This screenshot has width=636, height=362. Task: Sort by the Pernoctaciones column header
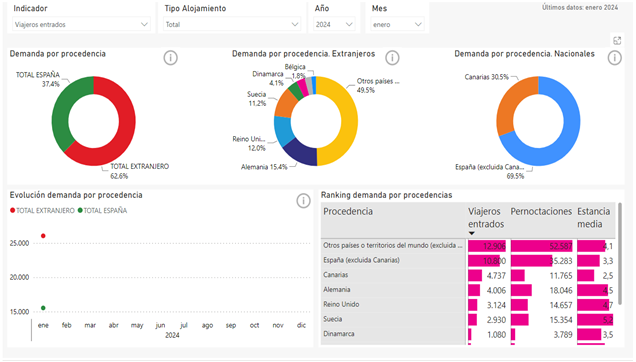541,211
